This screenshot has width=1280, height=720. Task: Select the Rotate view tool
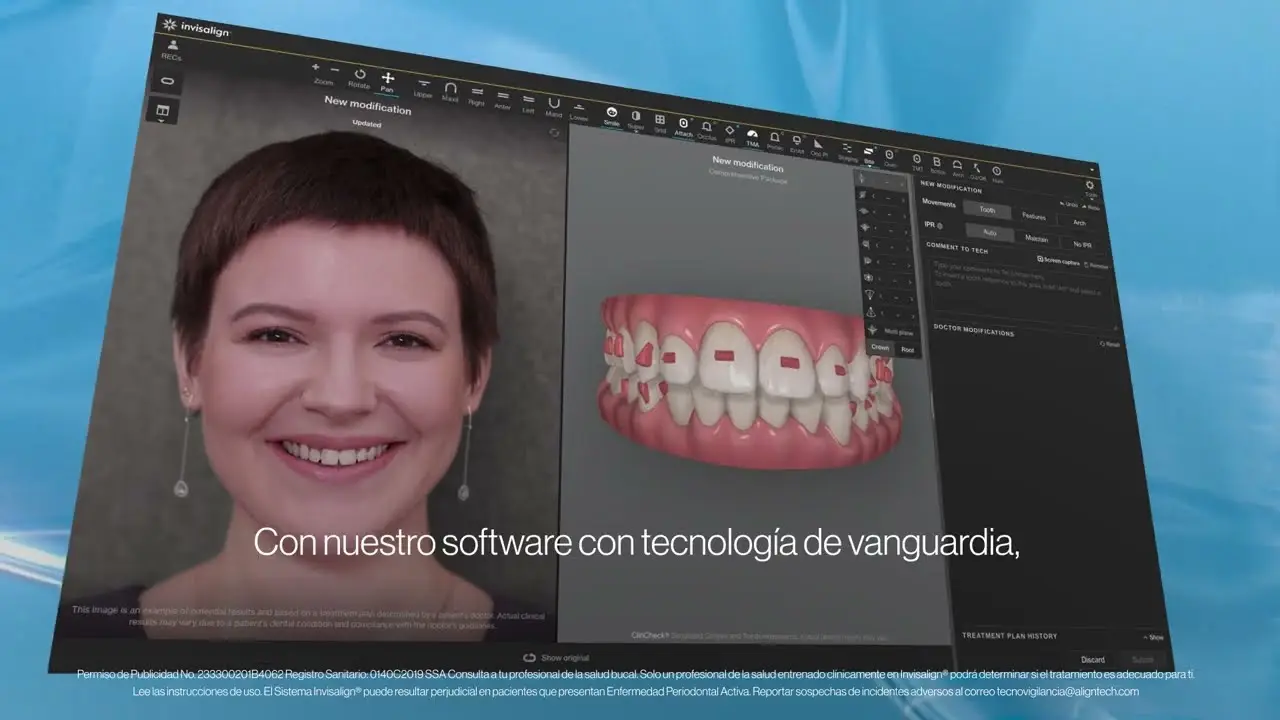(359, 78)
